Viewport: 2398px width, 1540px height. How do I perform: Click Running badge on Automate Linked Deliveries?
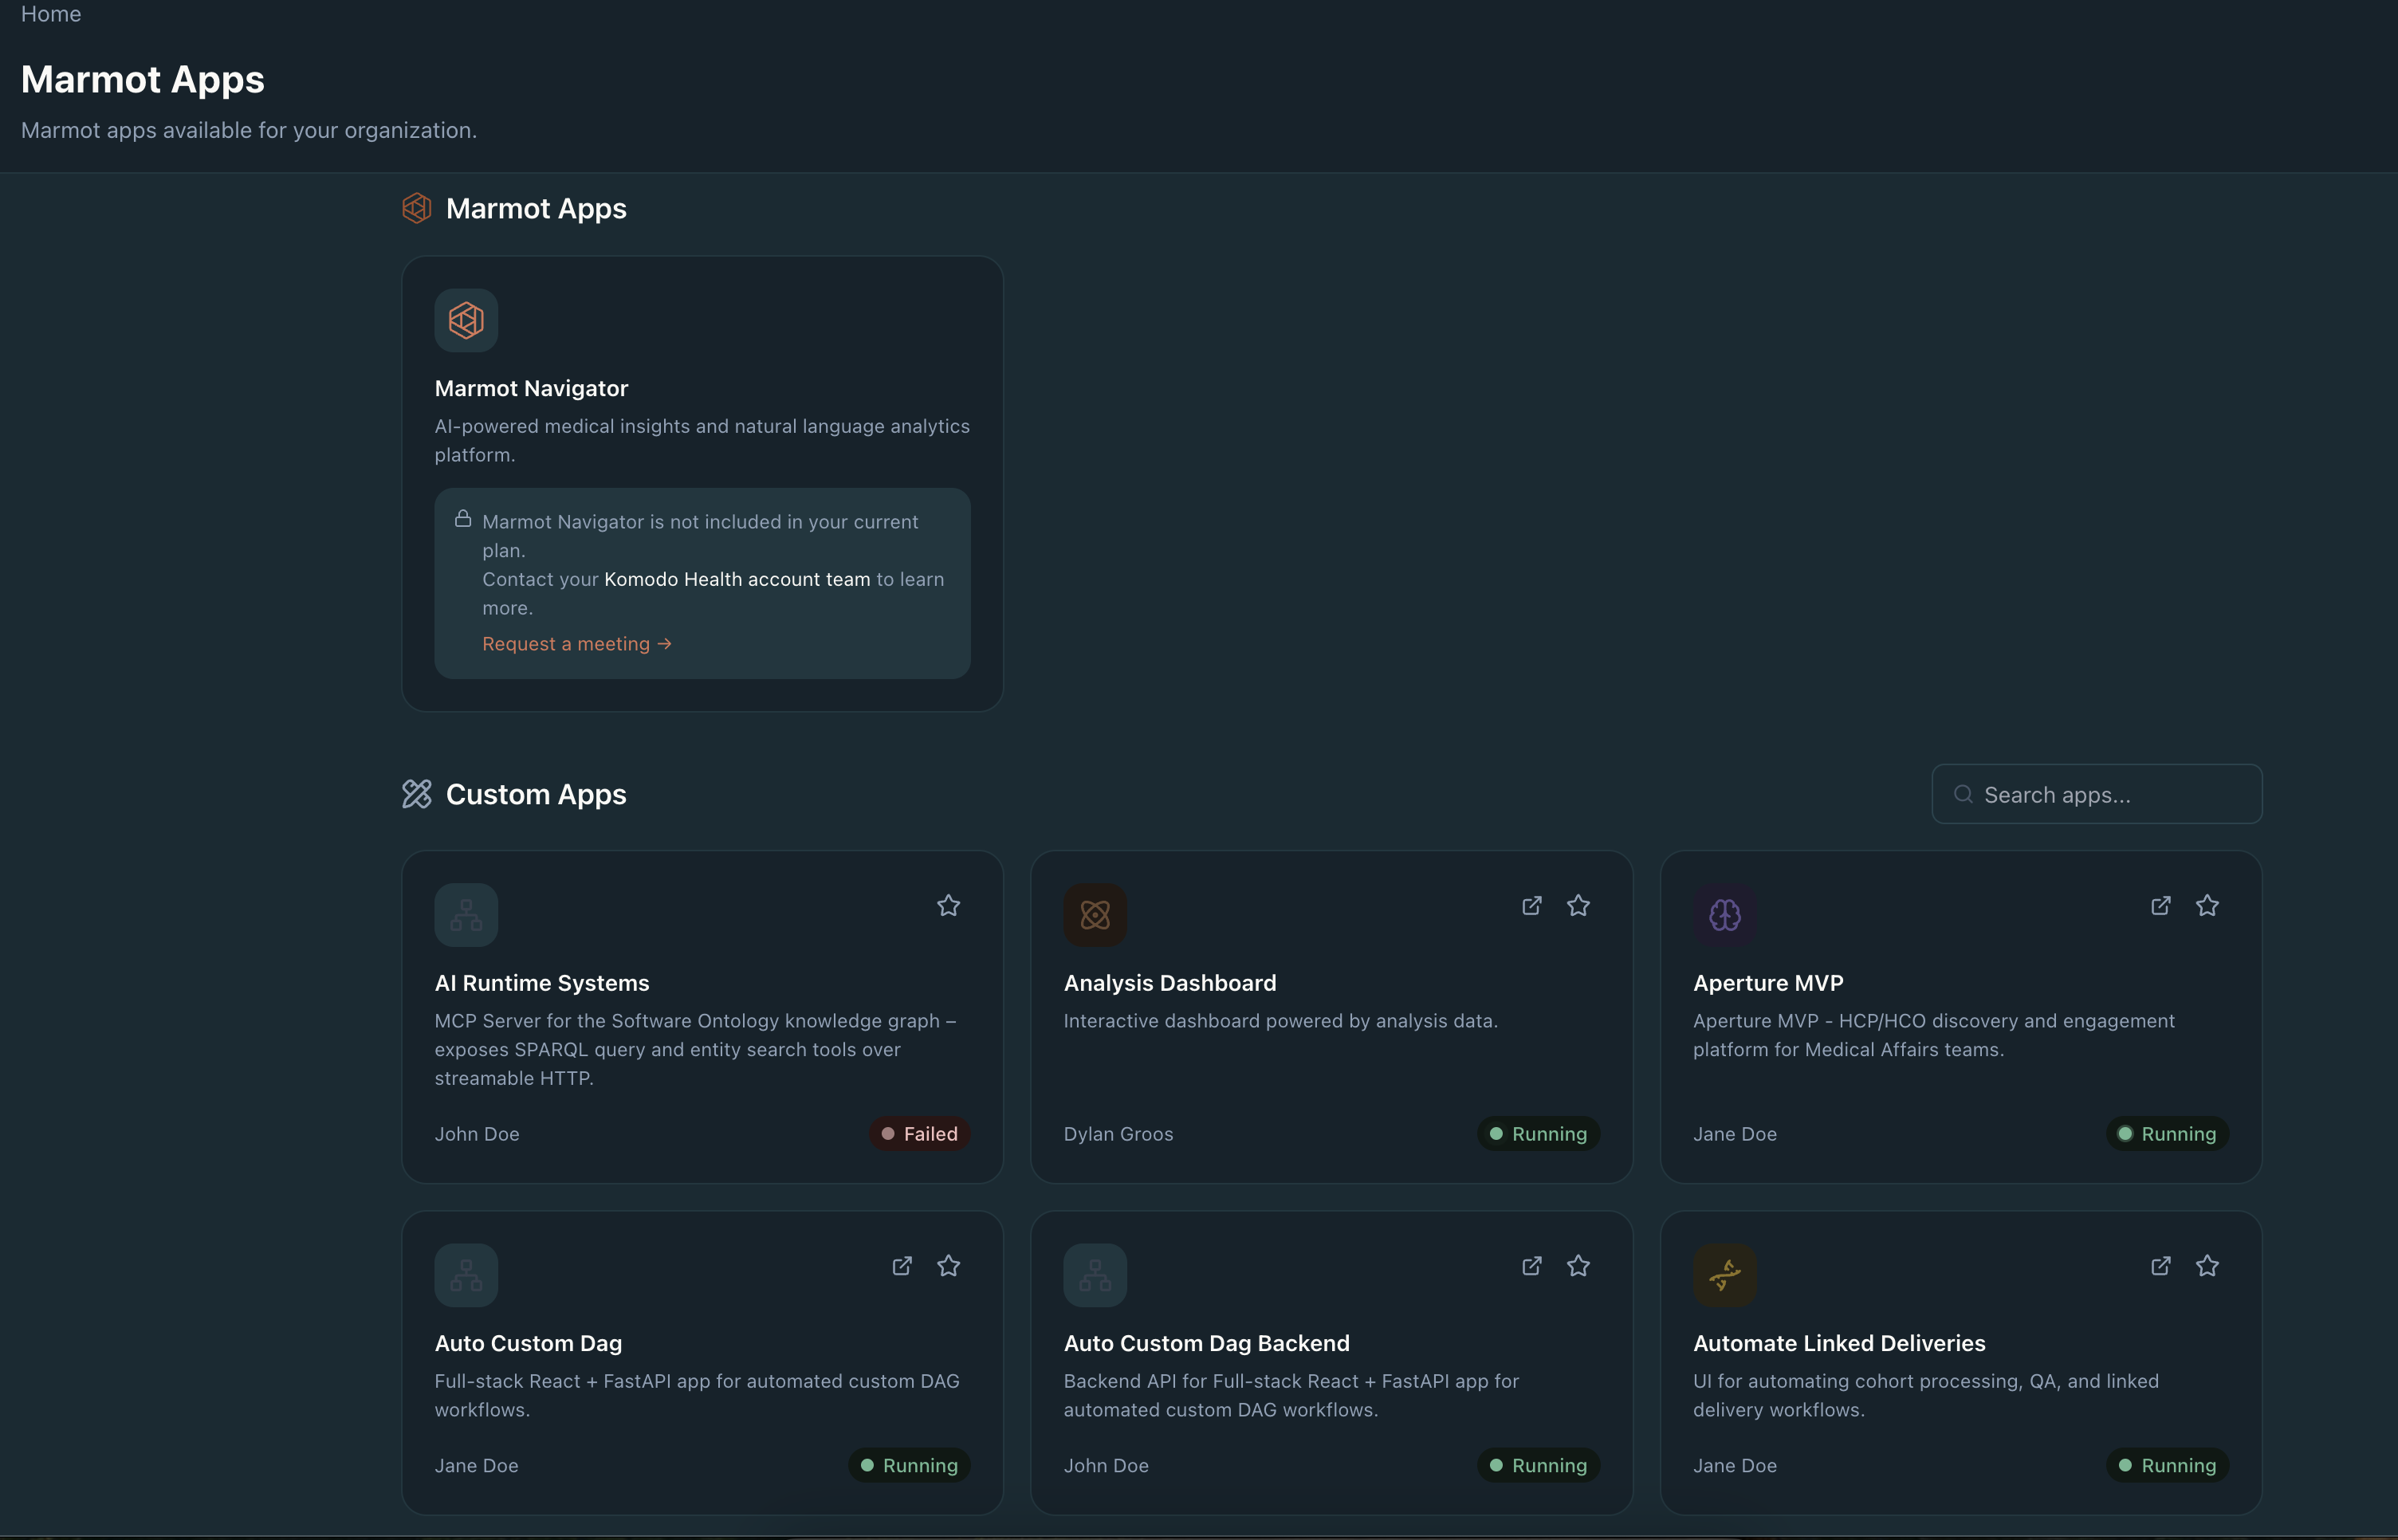pos(2167,1466)
